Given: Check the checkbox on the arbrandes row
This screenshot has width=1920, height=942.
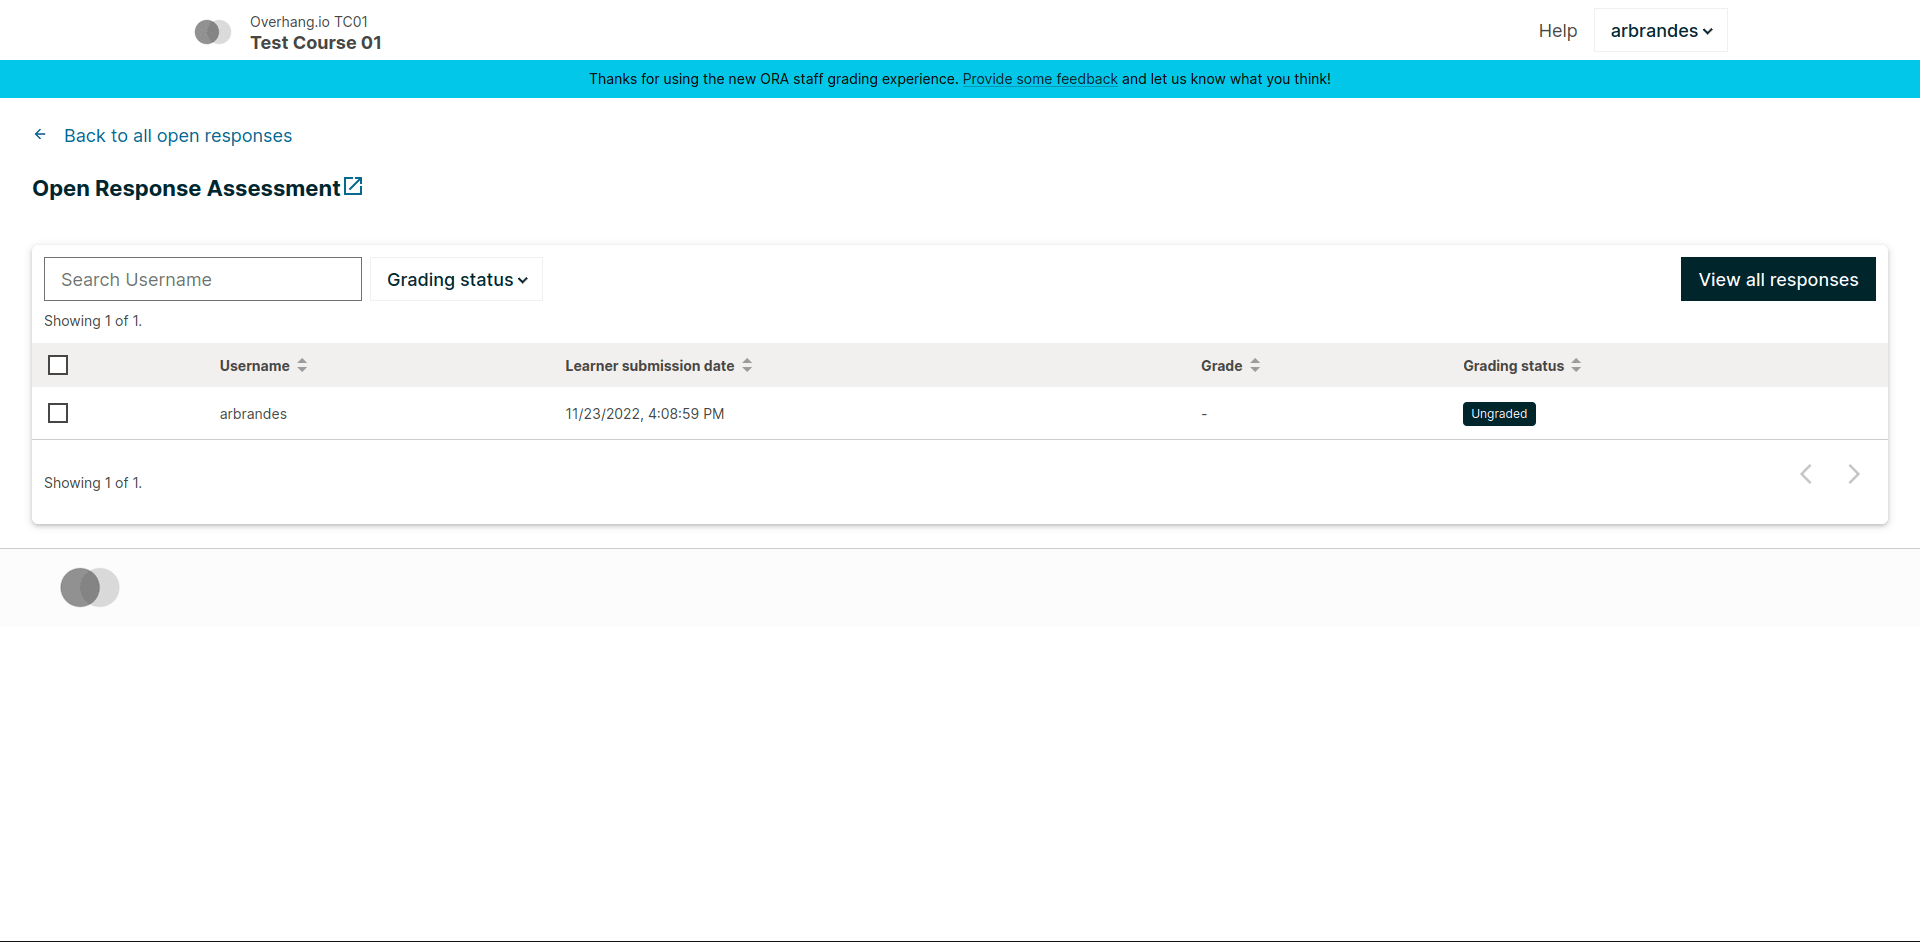Looking at the screenshot, I should 58,412.
